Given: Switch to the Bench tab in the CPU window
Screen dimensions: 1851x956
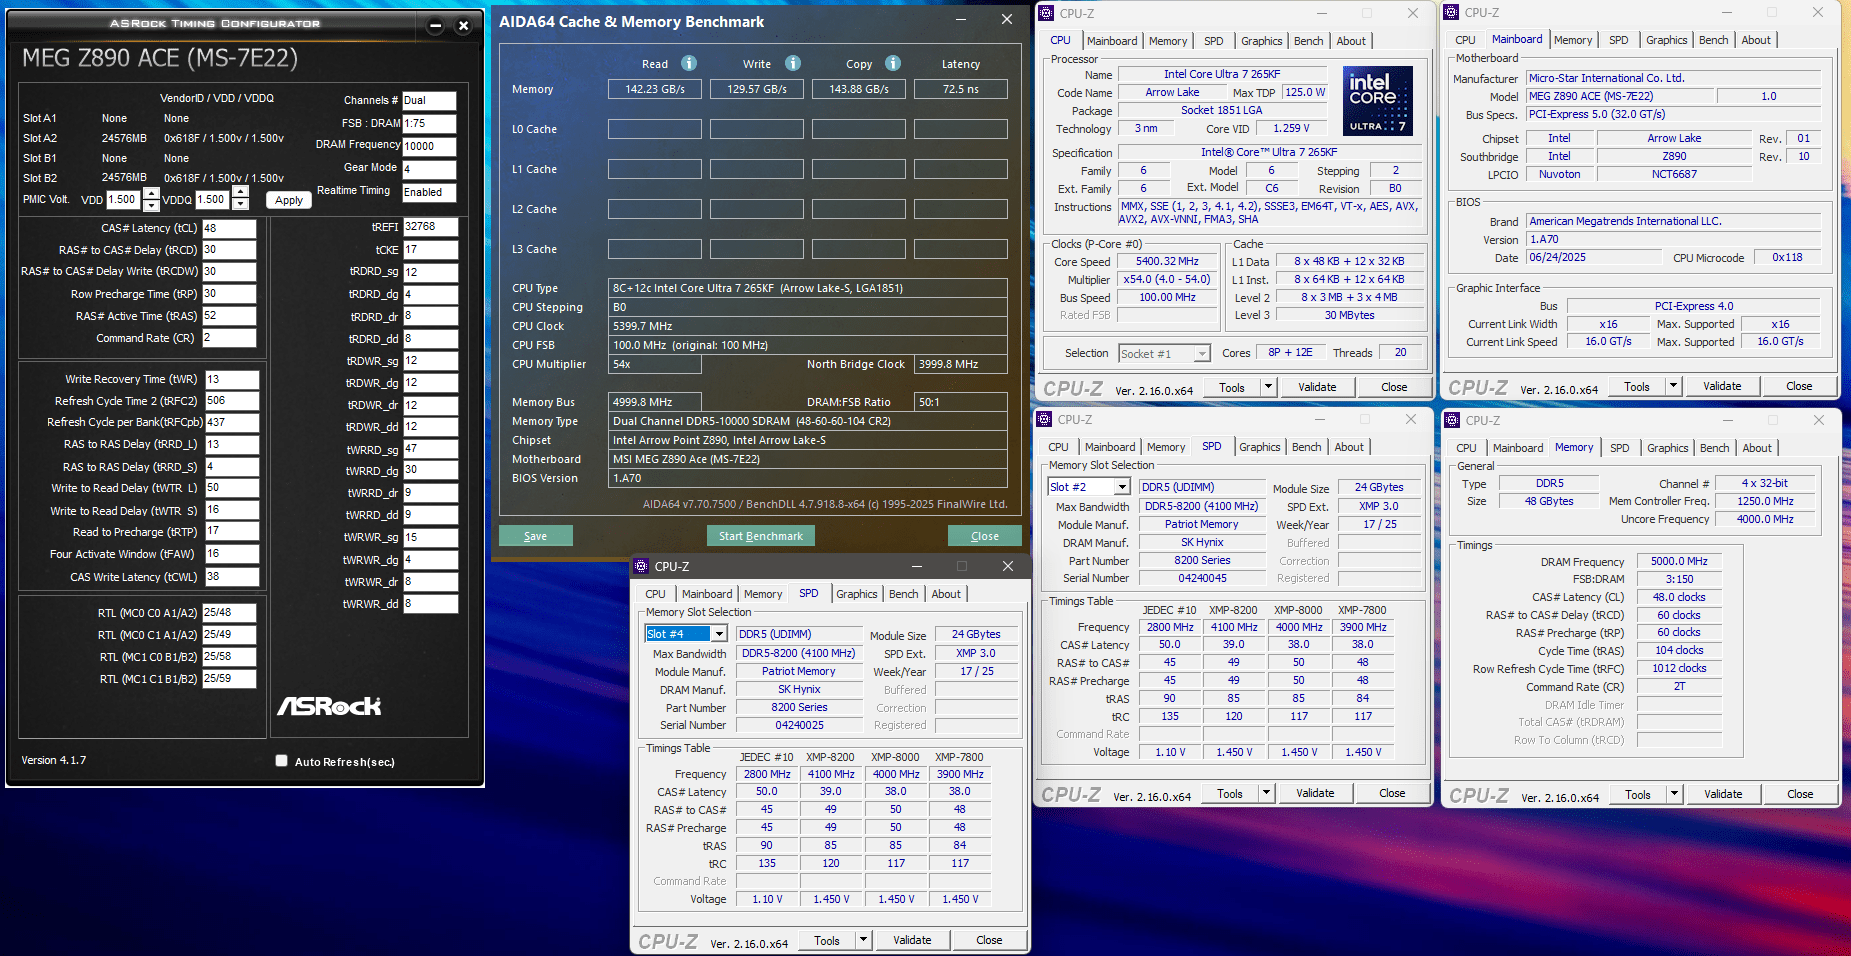Looking at the screenshot, I should (1308, 41).
